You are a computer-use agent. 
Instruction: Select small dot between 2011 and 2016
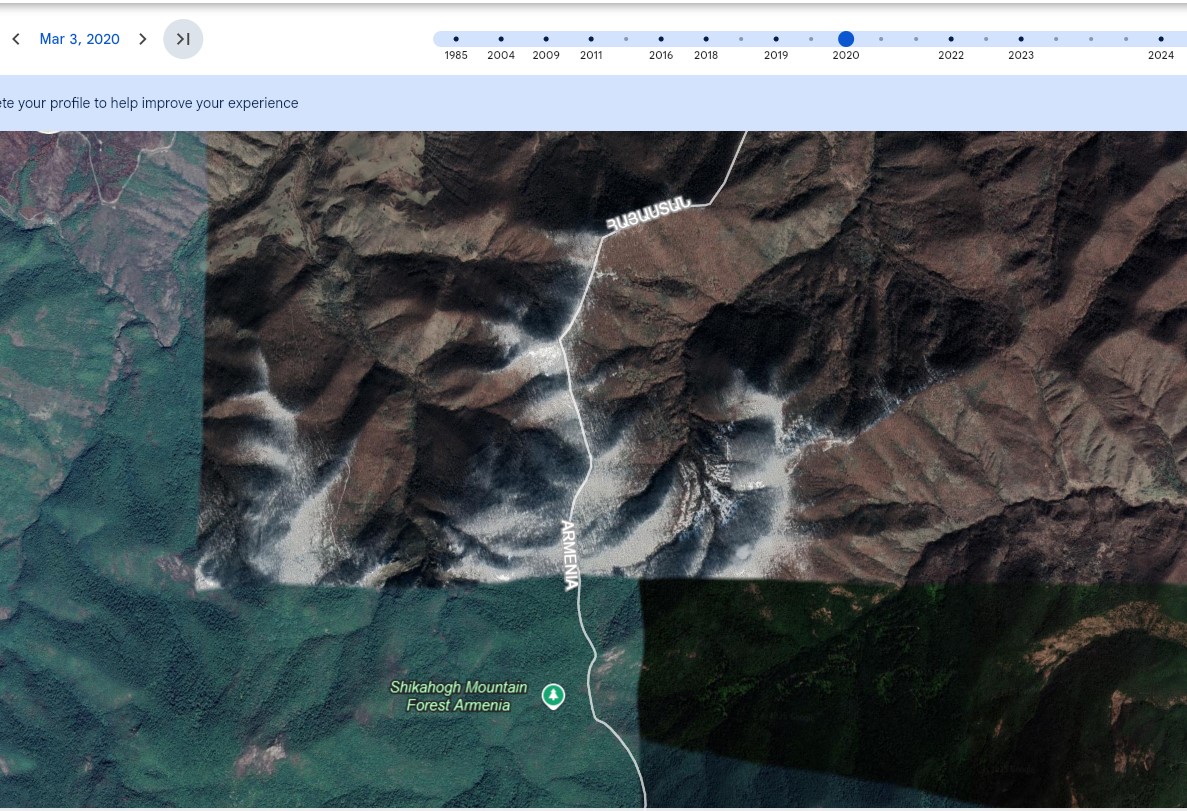626,39
